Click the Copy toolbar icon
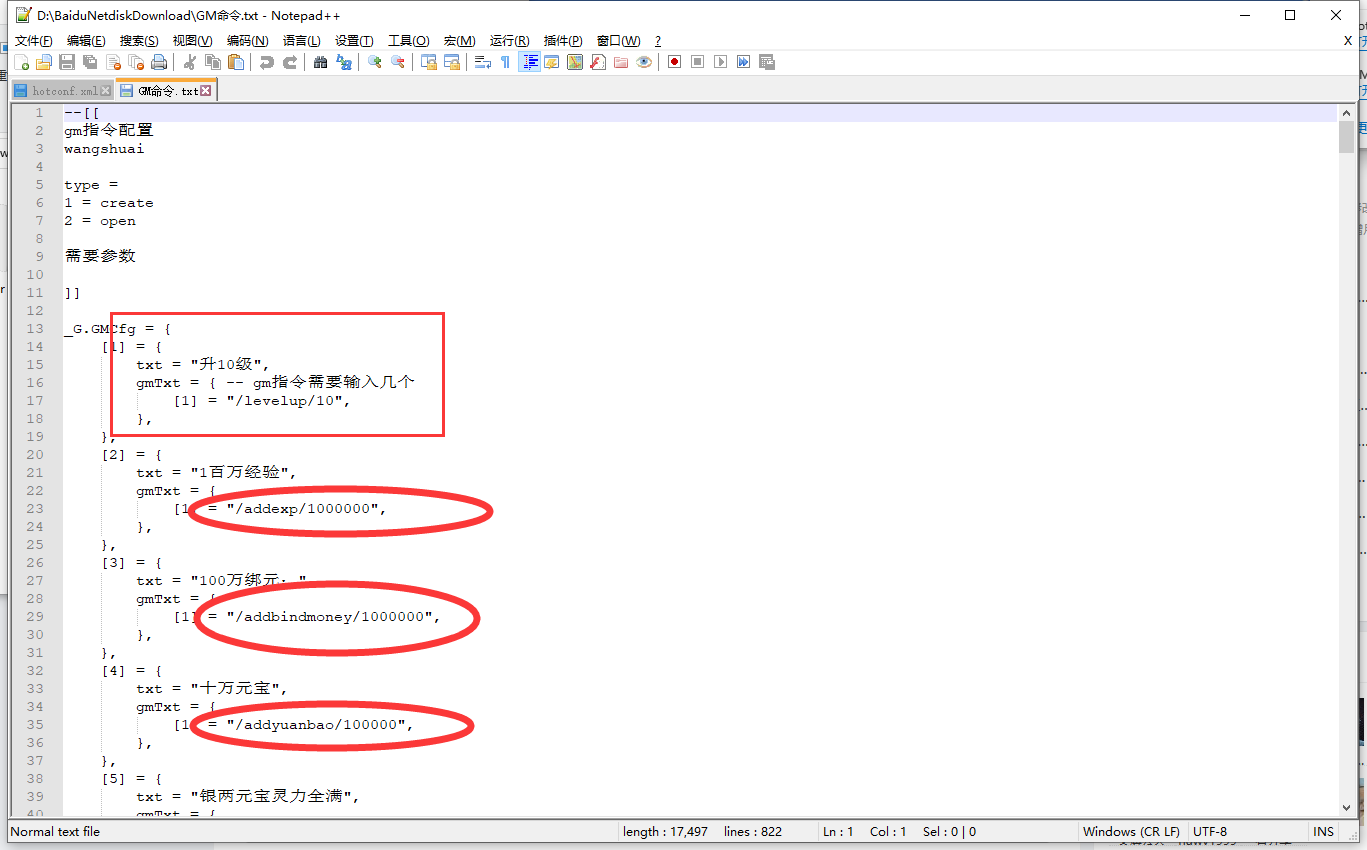Screen dimensions: 1367x850 coord(212,62)
